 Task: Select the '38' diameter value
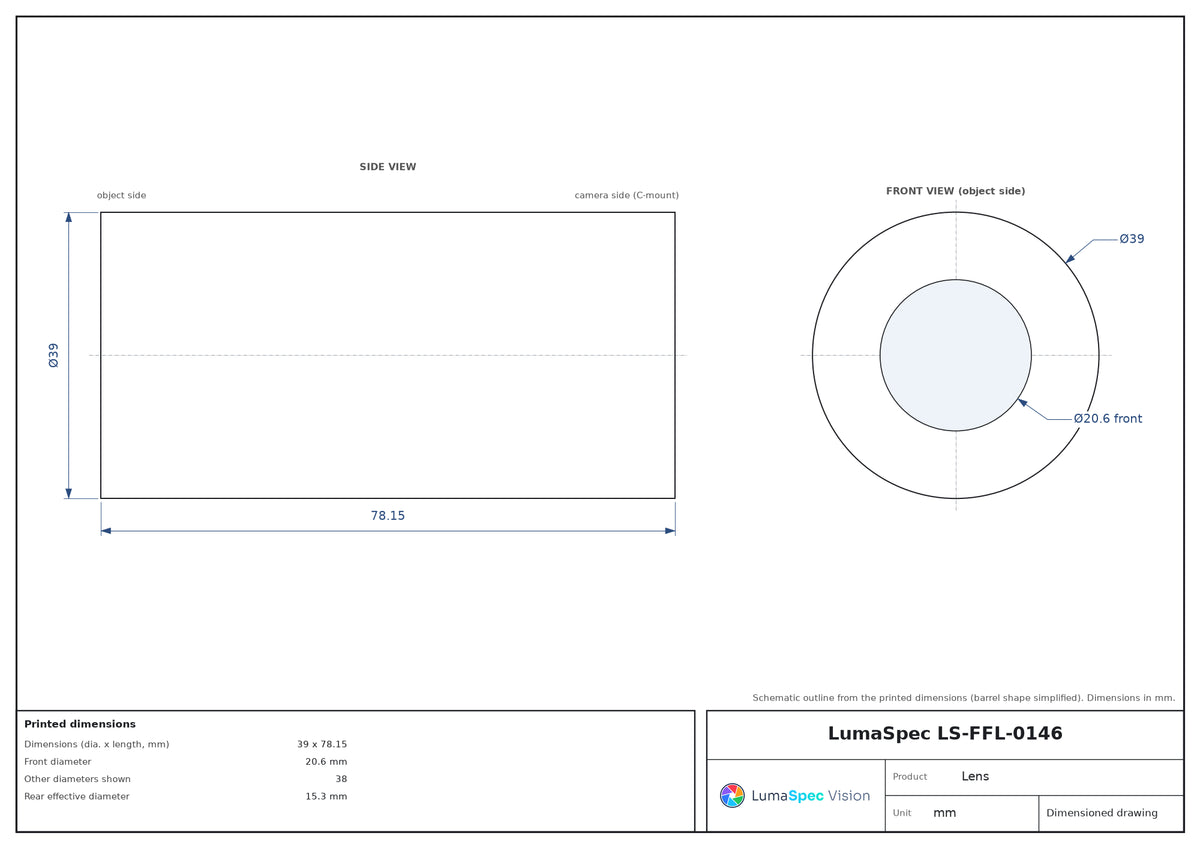click(x=341, y=779)
